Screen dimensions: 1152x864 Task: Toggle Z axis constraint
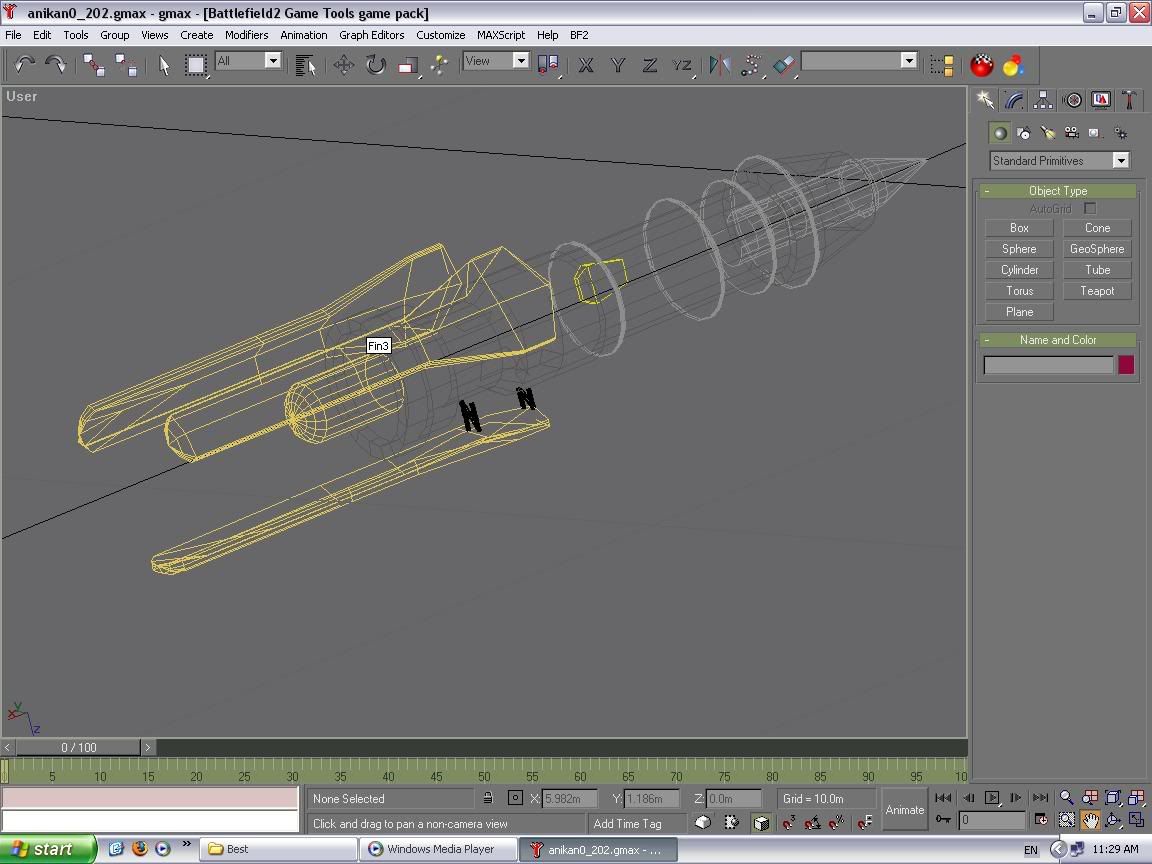[649, 65]
